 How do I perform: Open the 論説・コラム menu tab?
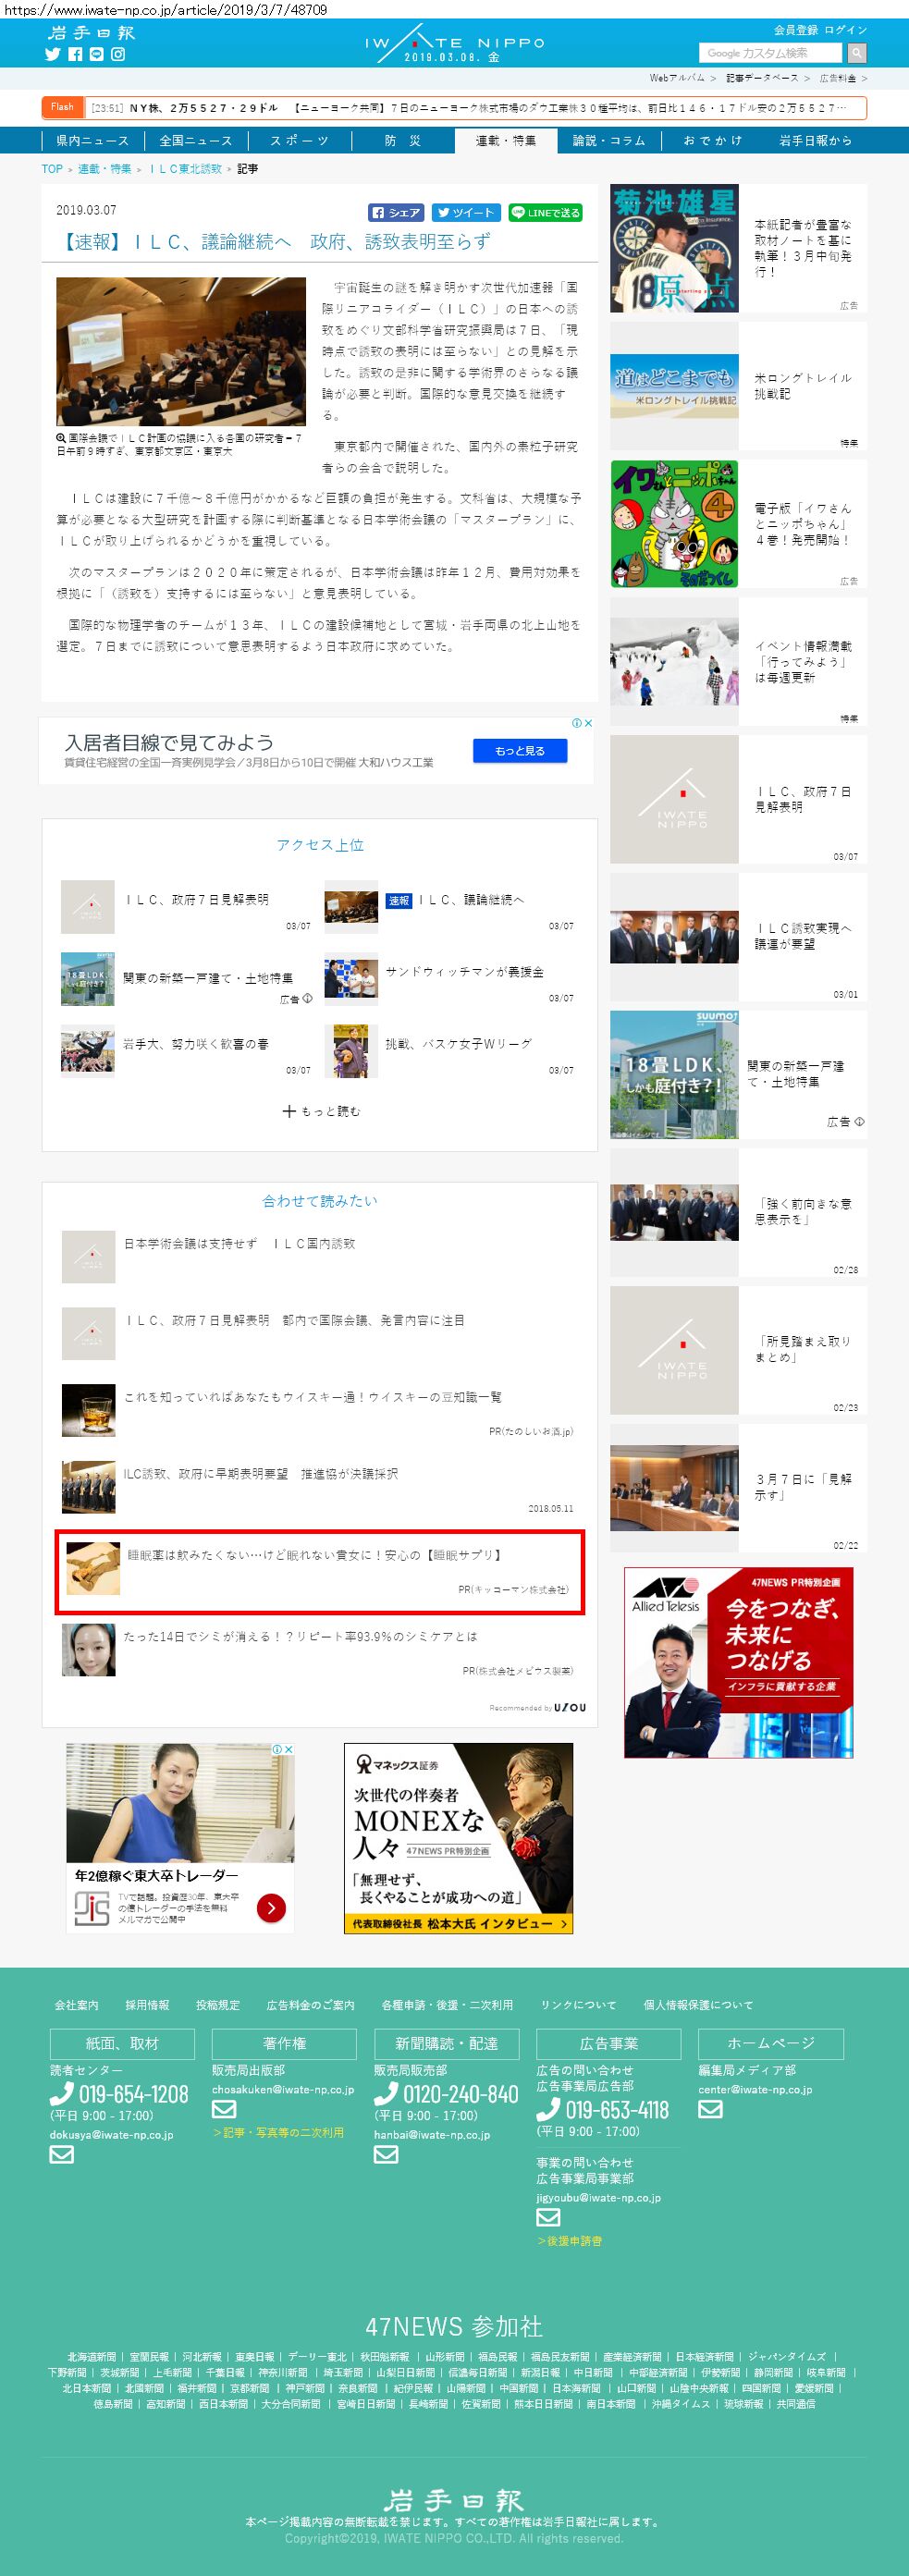[609, 141]
